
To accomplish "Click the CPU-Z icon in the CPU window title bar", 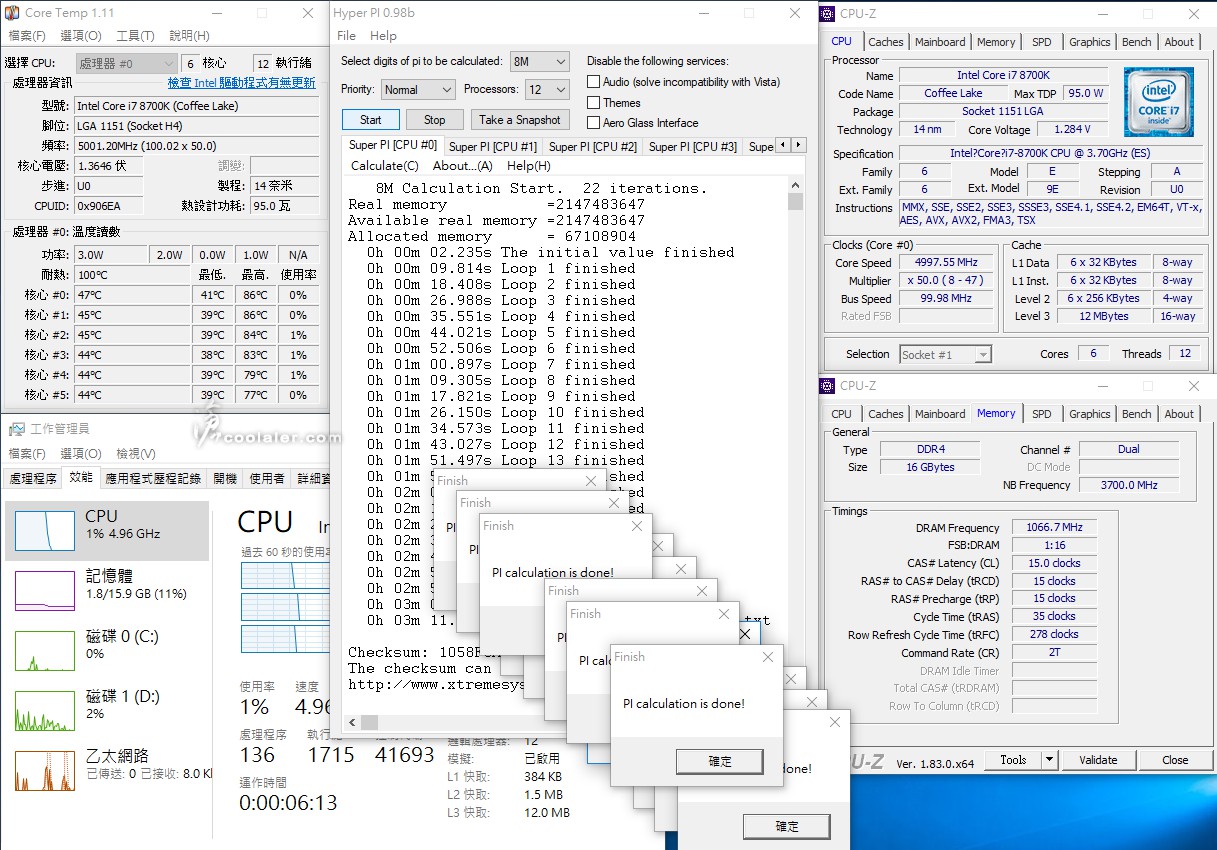I will [827, 13].
